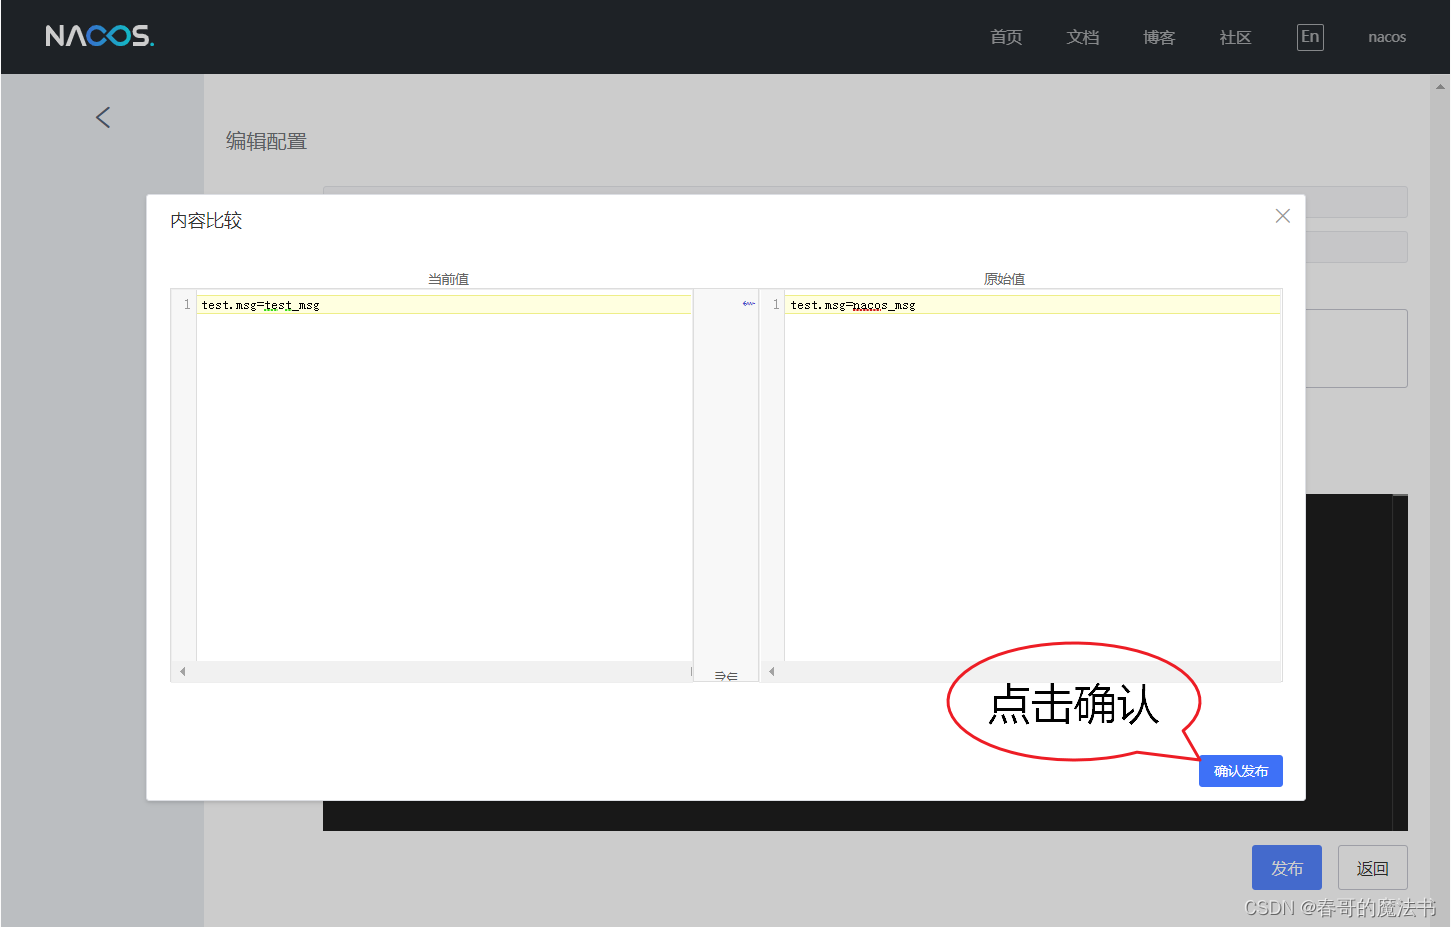Click the 返回 button

coord(1372,868)
